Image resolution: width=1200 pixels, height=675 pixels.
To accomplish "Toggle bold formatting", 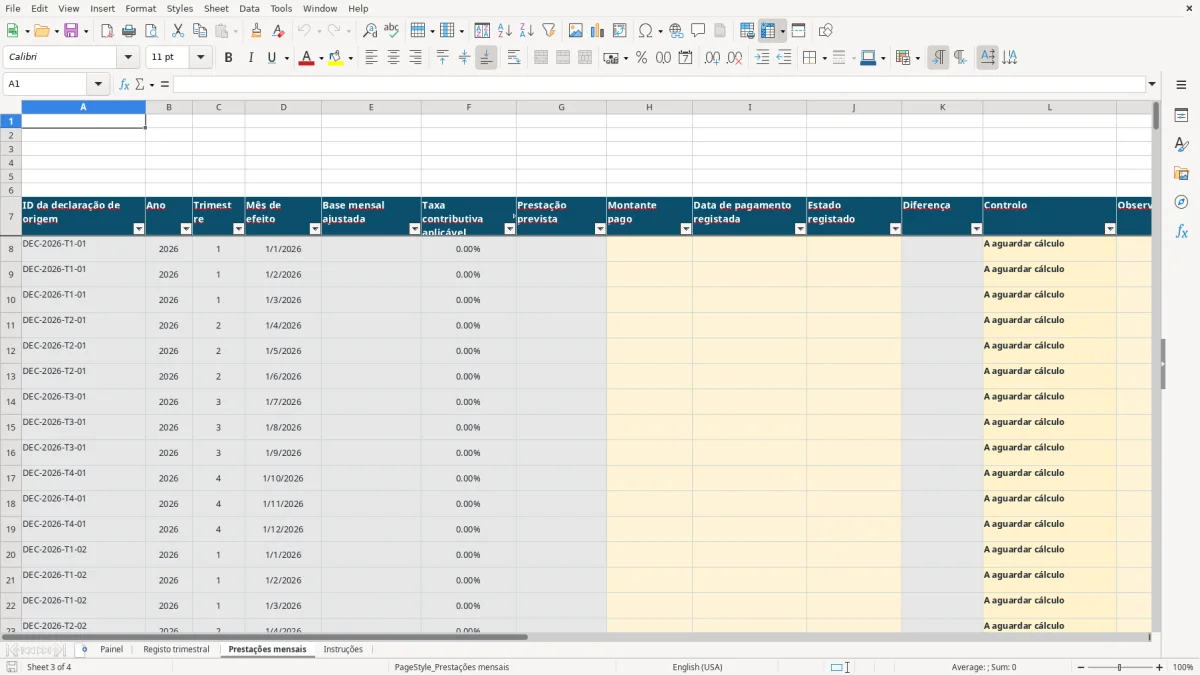I will tap(228, 58).
